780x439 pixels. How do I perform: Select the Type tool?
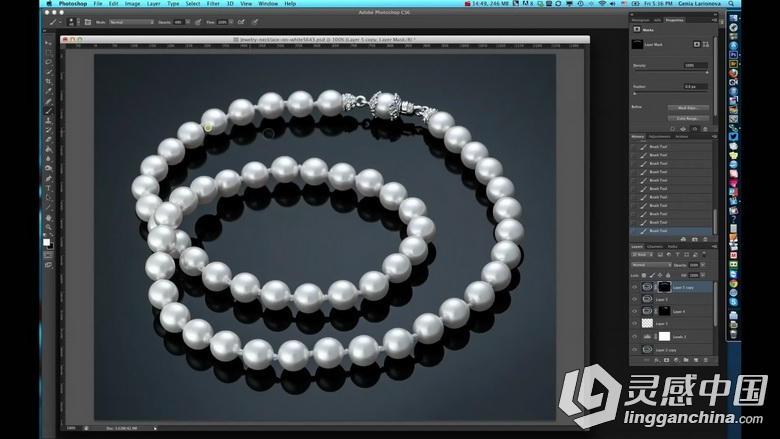(48, 188)
